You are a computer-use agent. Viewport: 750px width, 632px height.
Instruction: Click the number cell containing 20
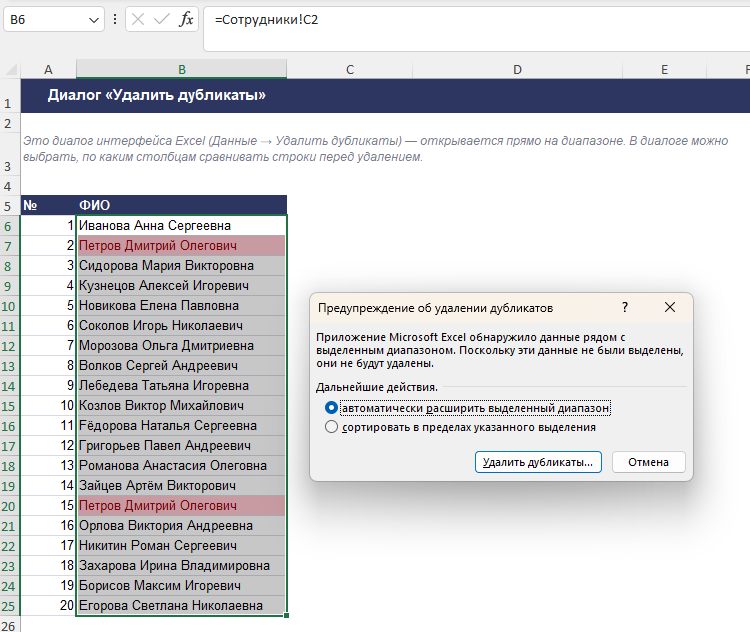(48, 606)
